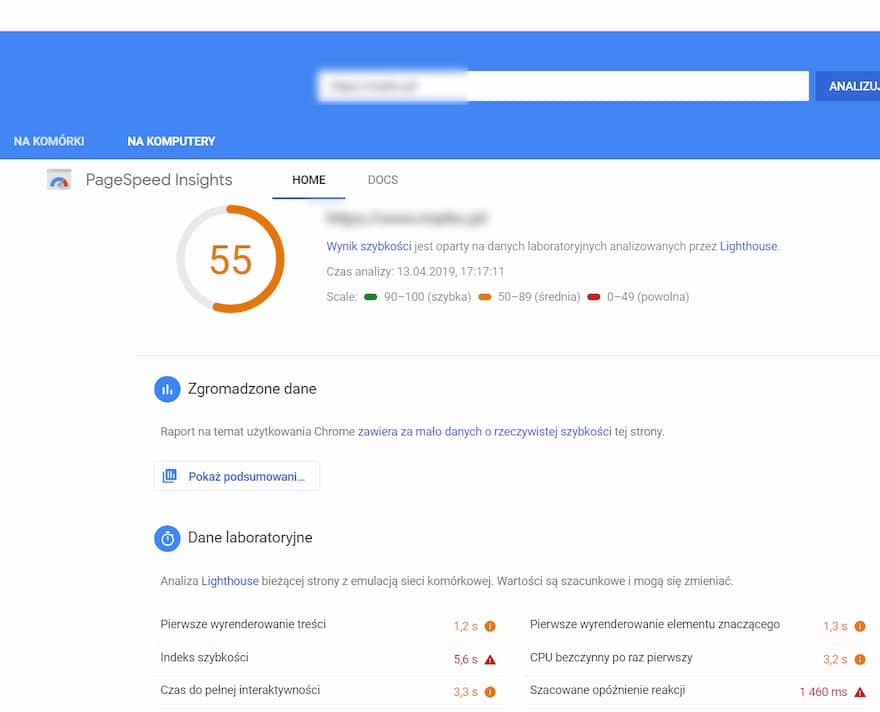This screenshot has height=712, width=880.
Task: Click the Zgromadzone dane heading
Action: pyautogui.click(x=252, y=389)
